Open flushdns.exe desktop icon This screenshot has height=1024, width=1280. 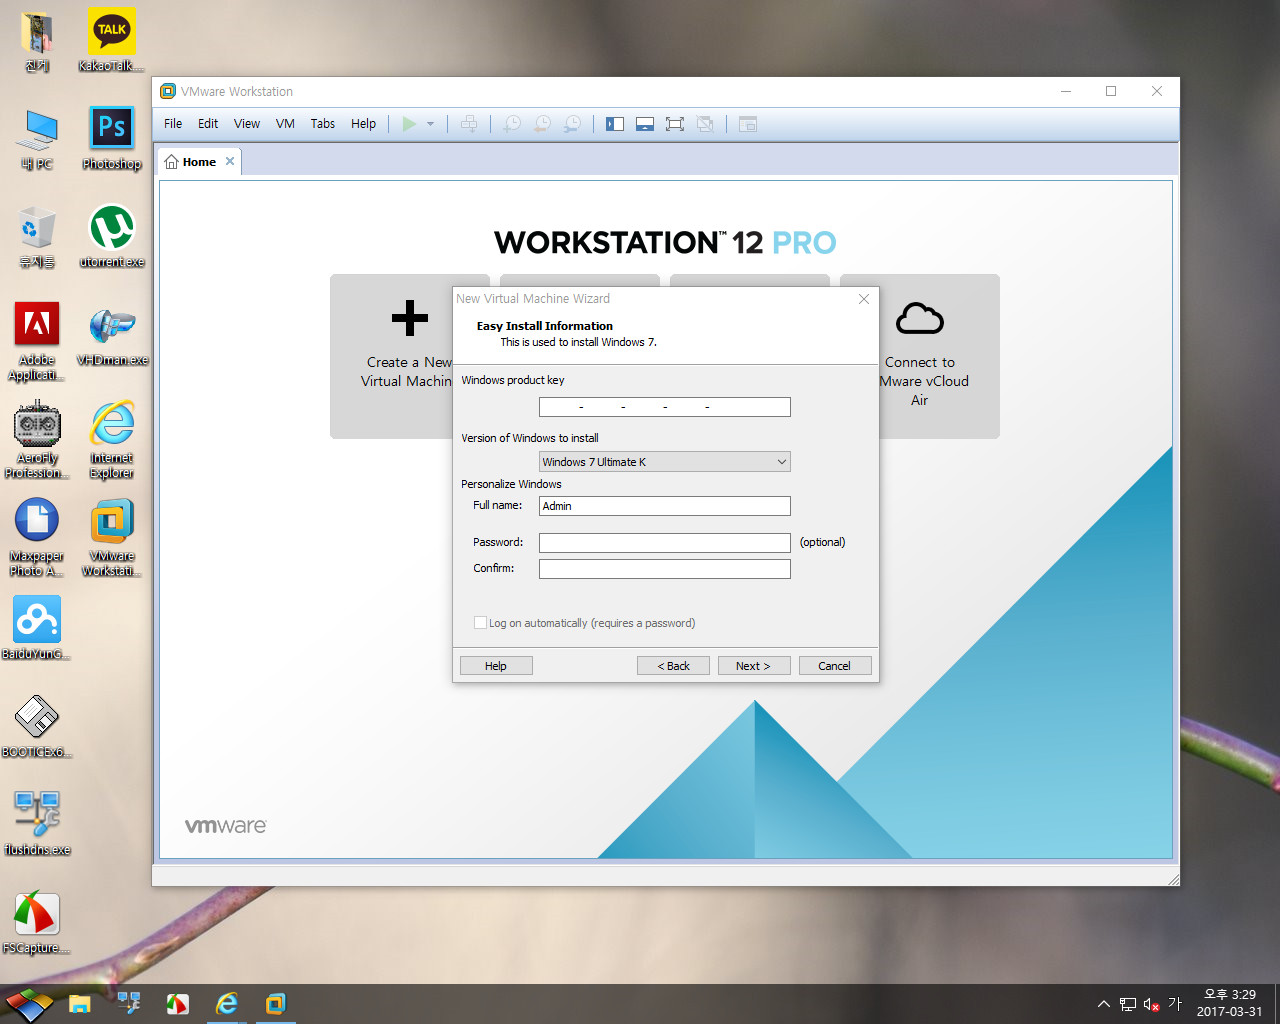37,824
